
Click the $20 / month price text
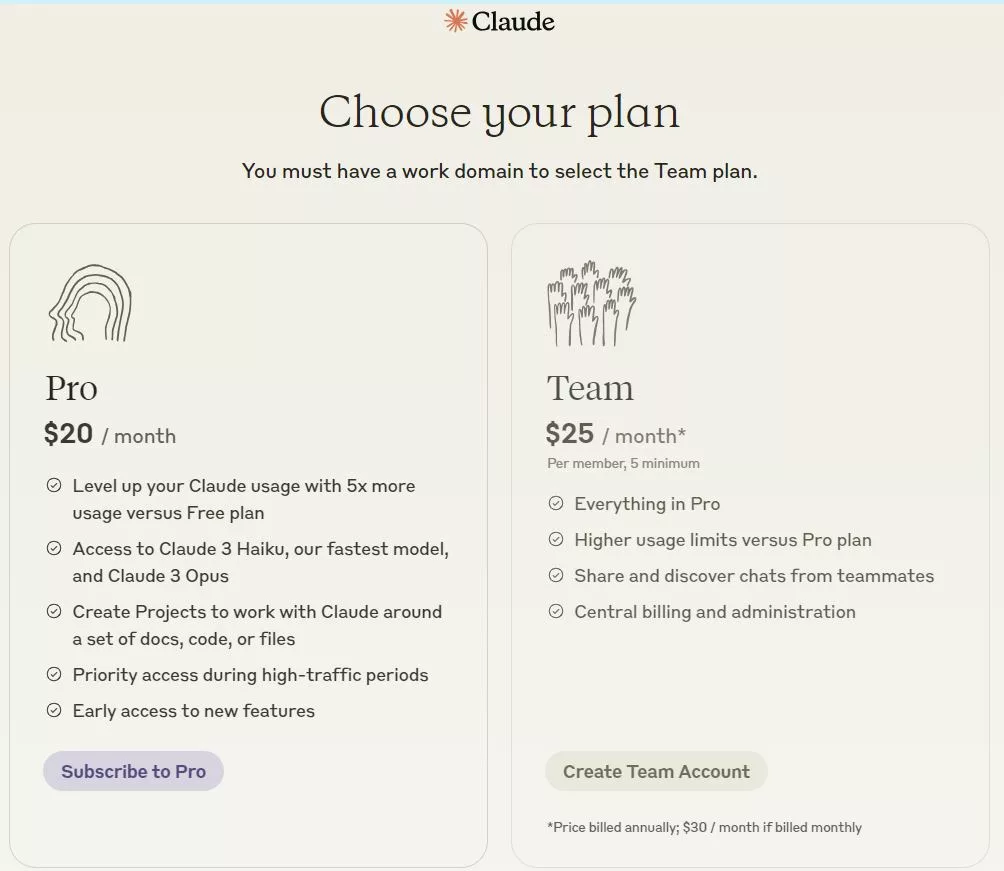coord(110,434)
